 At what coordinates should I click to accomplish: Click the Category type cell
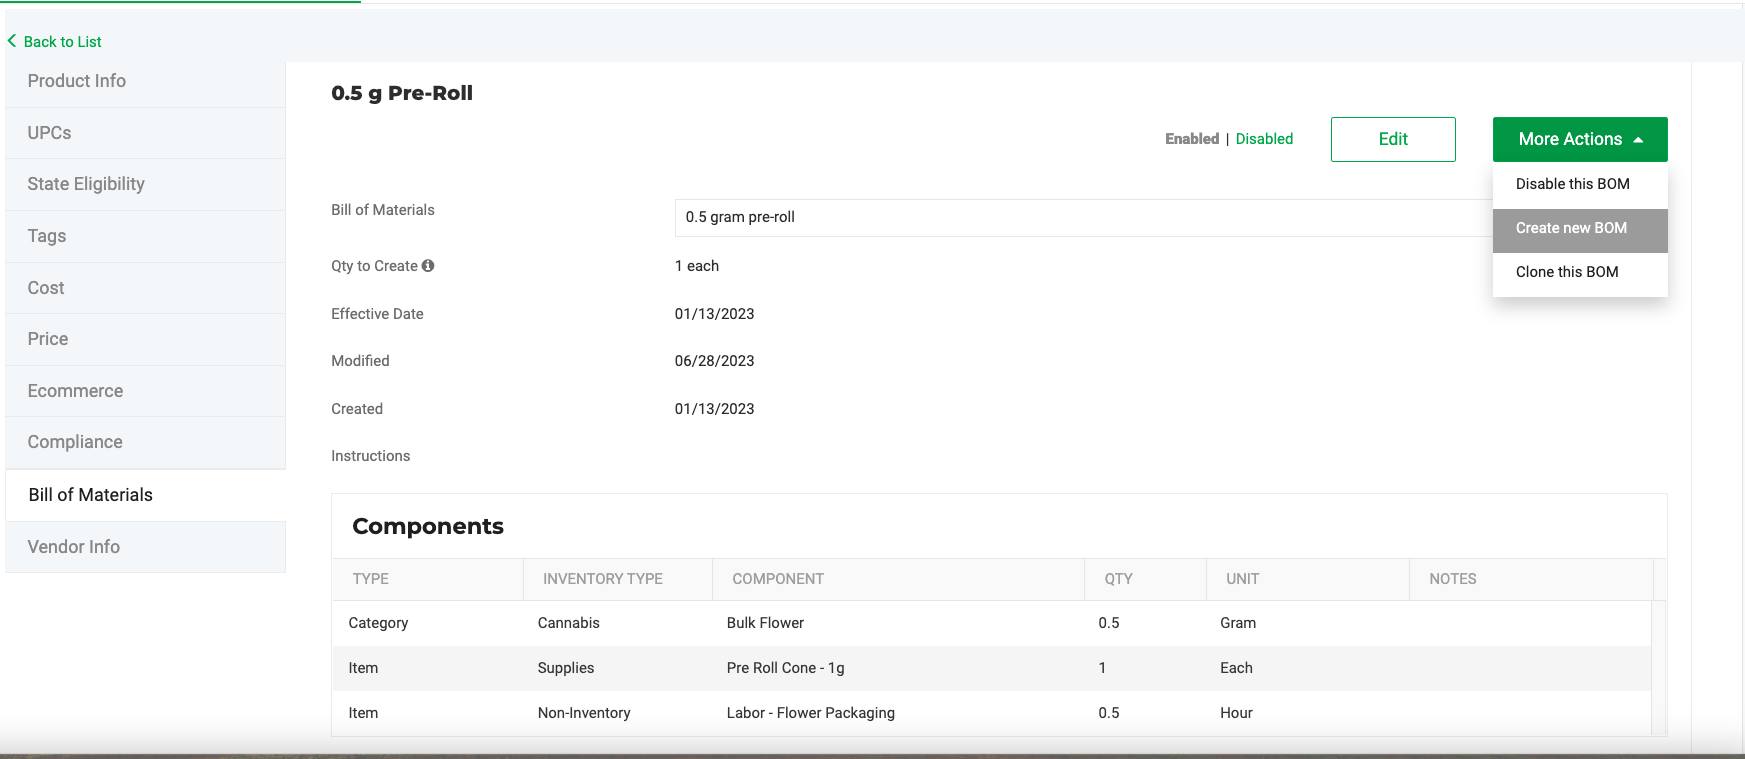(378, 623)
